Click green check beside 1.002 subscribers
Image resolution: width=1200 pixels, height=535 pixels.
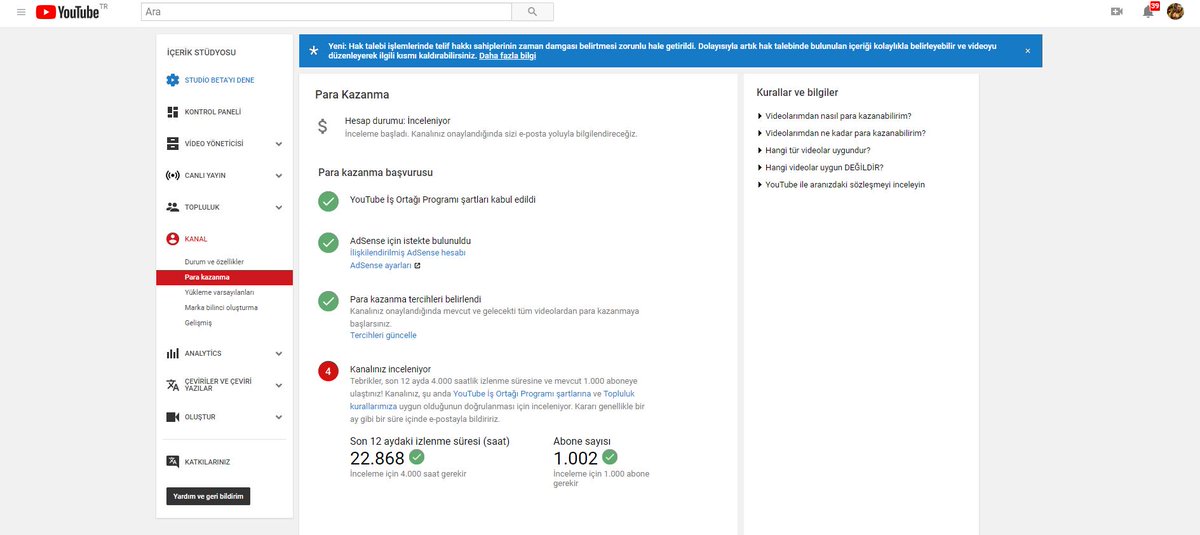(610, 457)
